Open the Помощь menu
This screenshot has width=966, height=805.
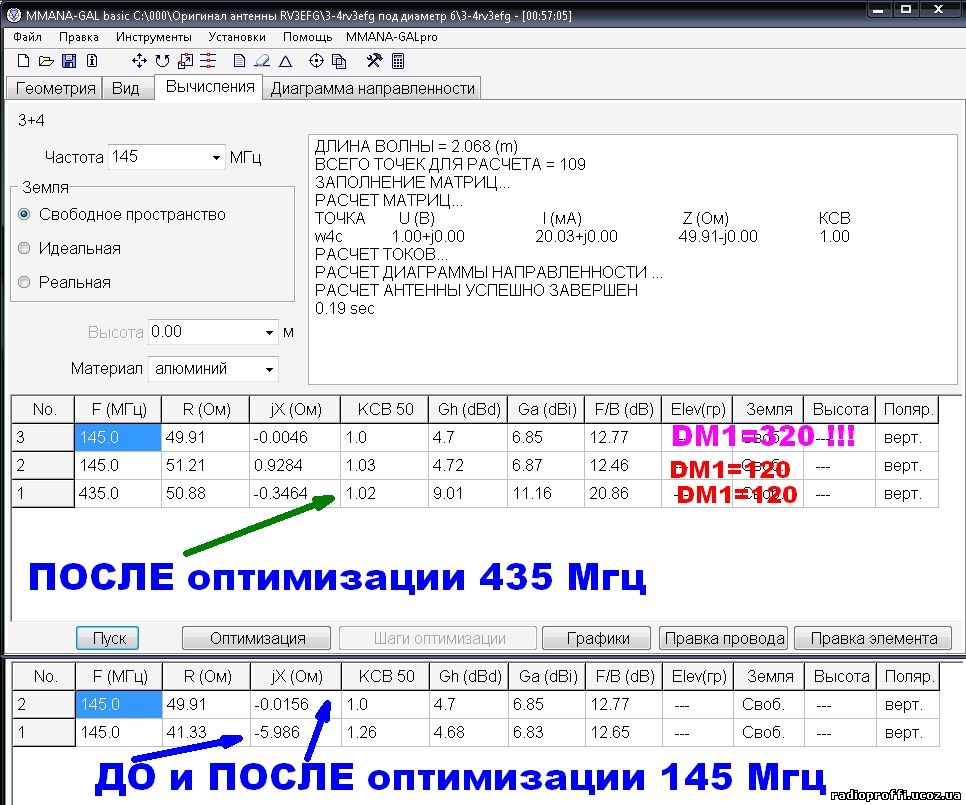pyautogui.click(x=307, y=37)
